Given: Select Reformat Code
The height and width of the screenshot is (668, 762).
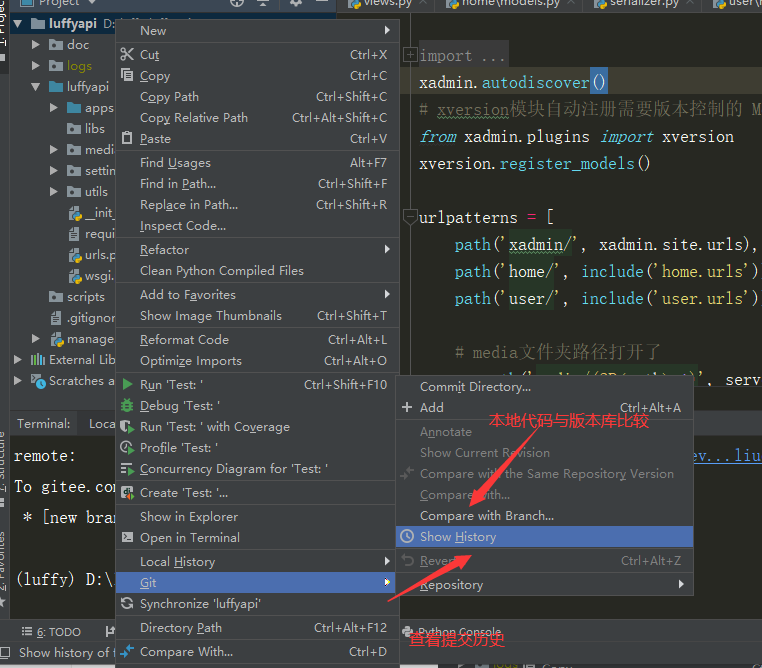Looking at the screenshot, I should [x=258, y=340].
